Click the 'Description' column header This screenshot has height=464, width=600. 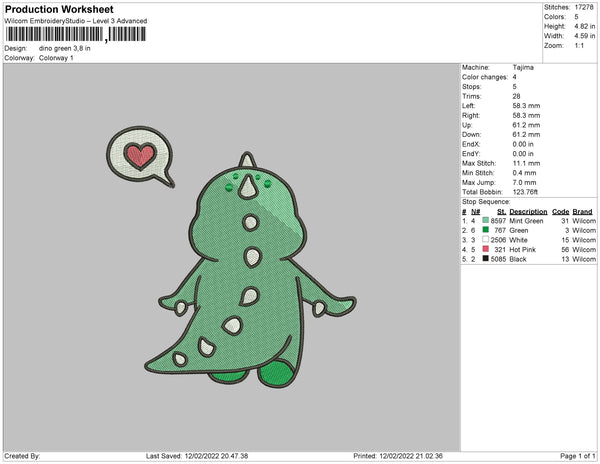coord(528,212)
